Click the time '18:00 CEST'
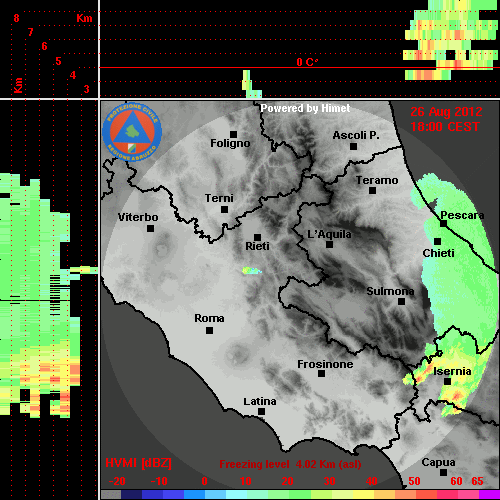The image size is (500, 500). (445, 127)
